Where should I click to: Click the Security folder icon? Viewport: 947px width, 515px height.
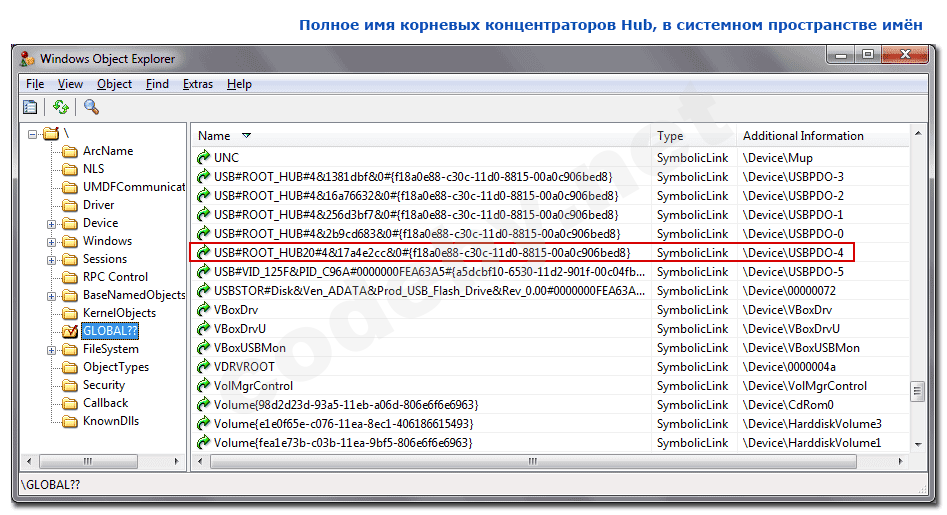point(71,385)
